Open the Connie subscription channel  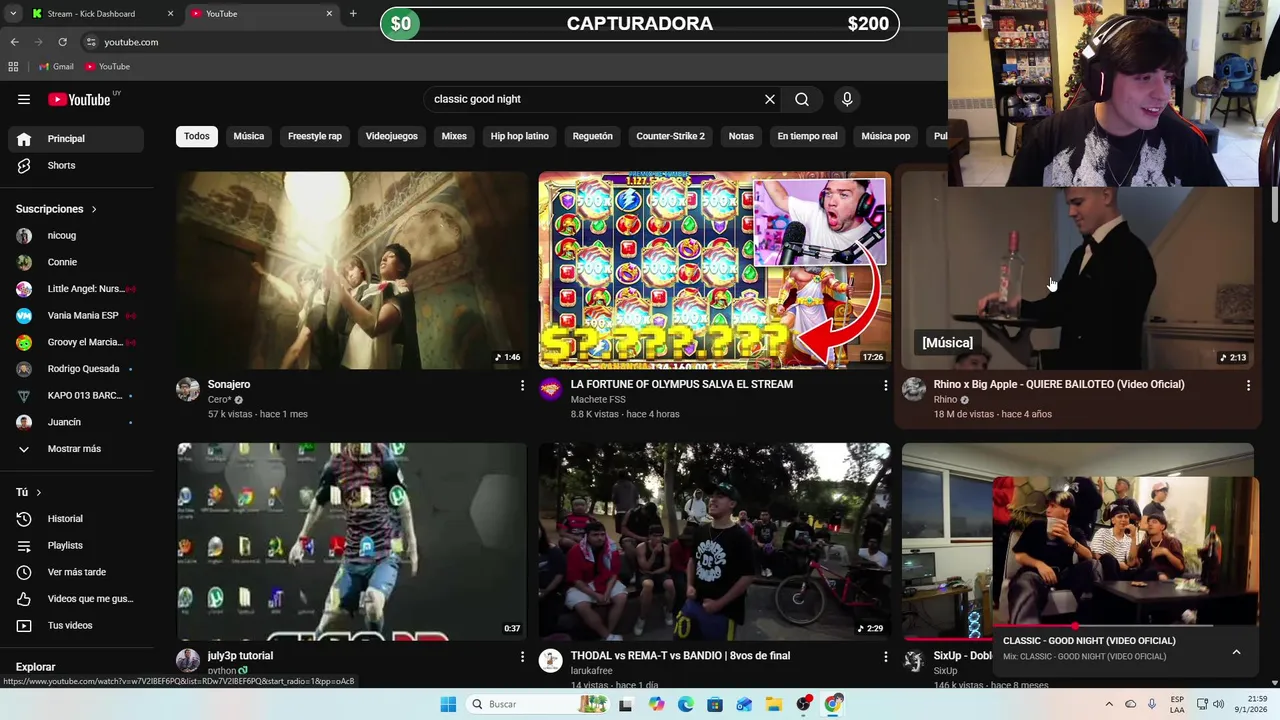click(76, 262)
